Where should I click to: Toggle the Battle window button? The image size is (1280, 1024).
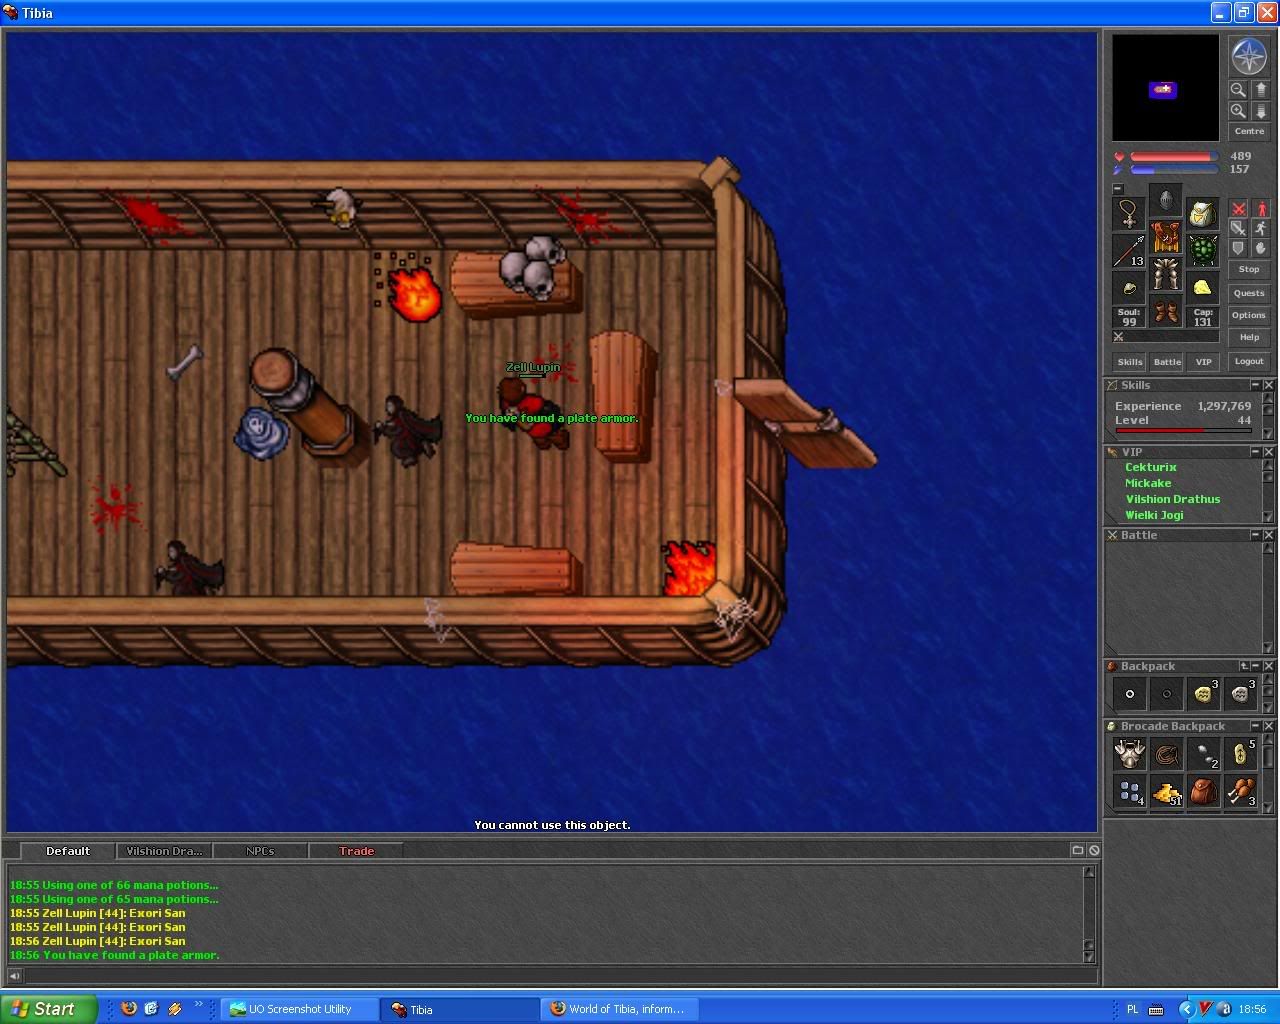(1167, 362)
